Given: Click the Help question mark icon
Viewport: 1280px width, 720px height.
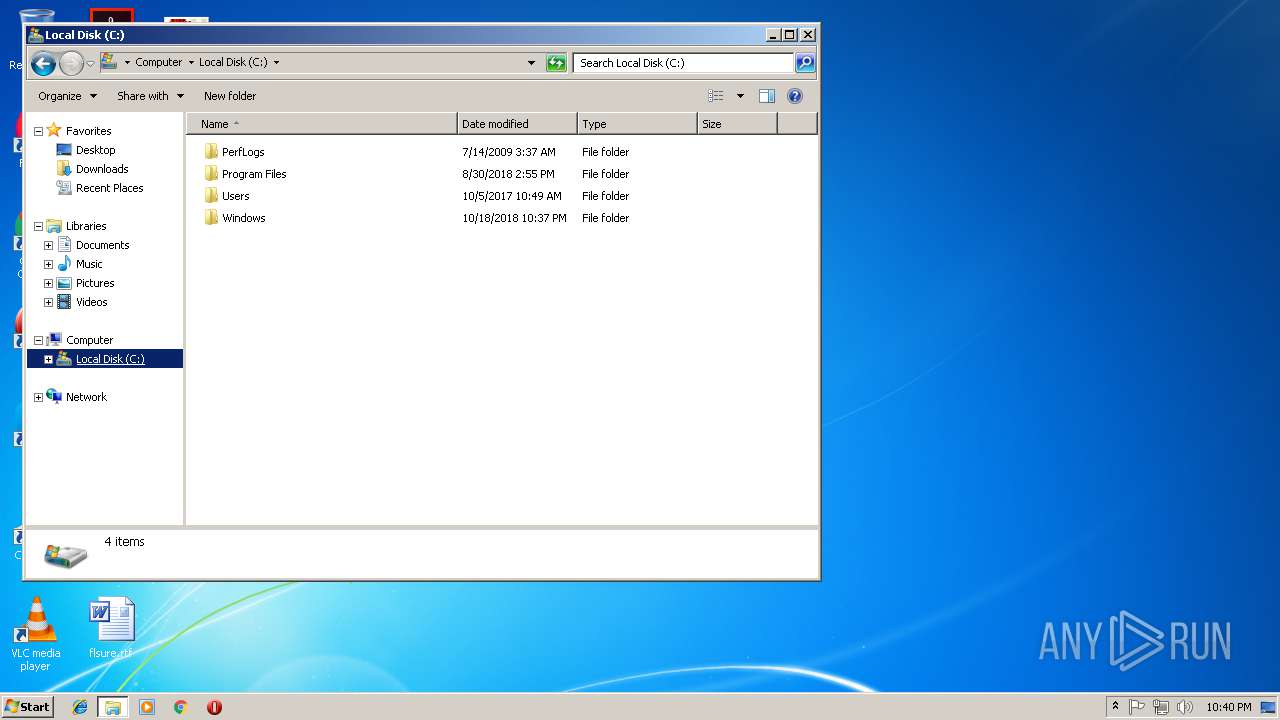Looking at the screenshot, I should 795,96.
